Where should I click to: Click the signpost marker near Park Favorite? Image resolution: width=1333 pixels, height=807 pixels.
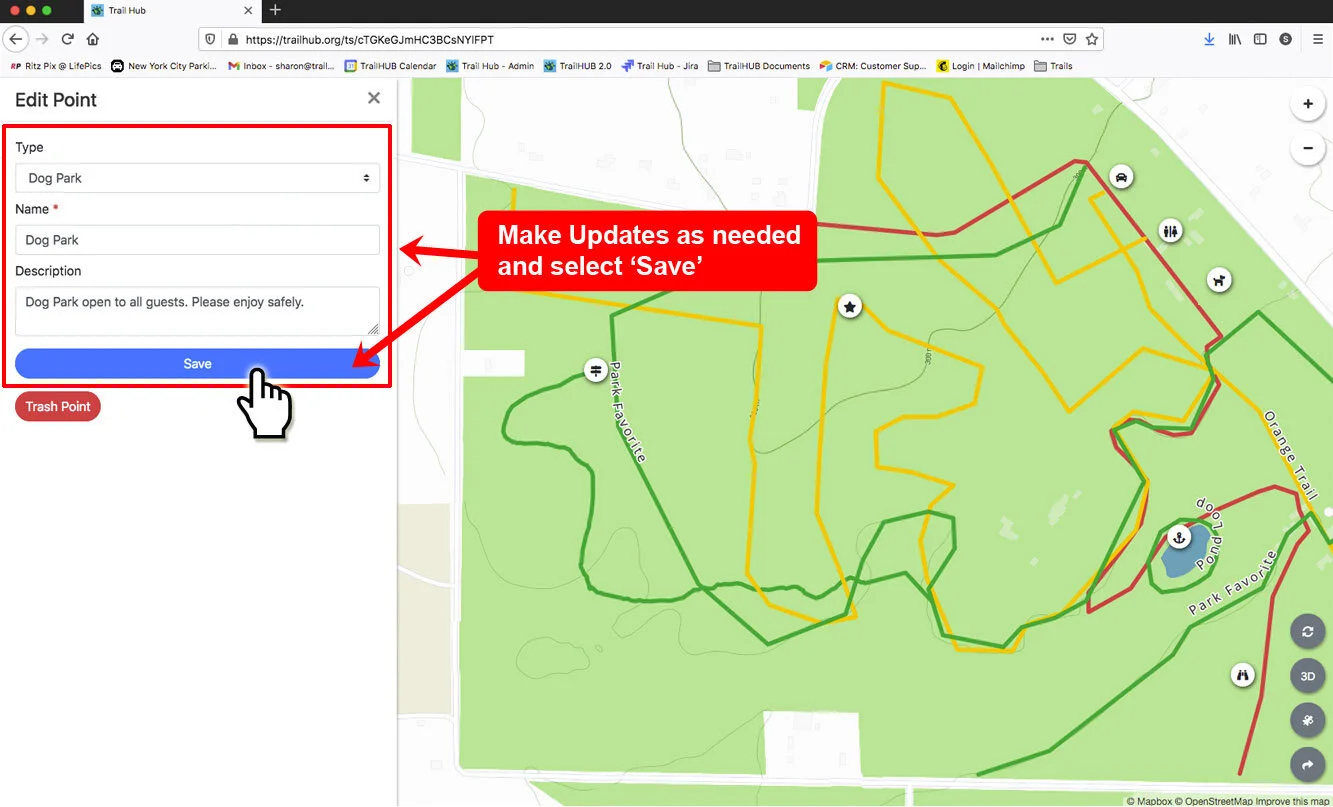[x=596, y=371]
